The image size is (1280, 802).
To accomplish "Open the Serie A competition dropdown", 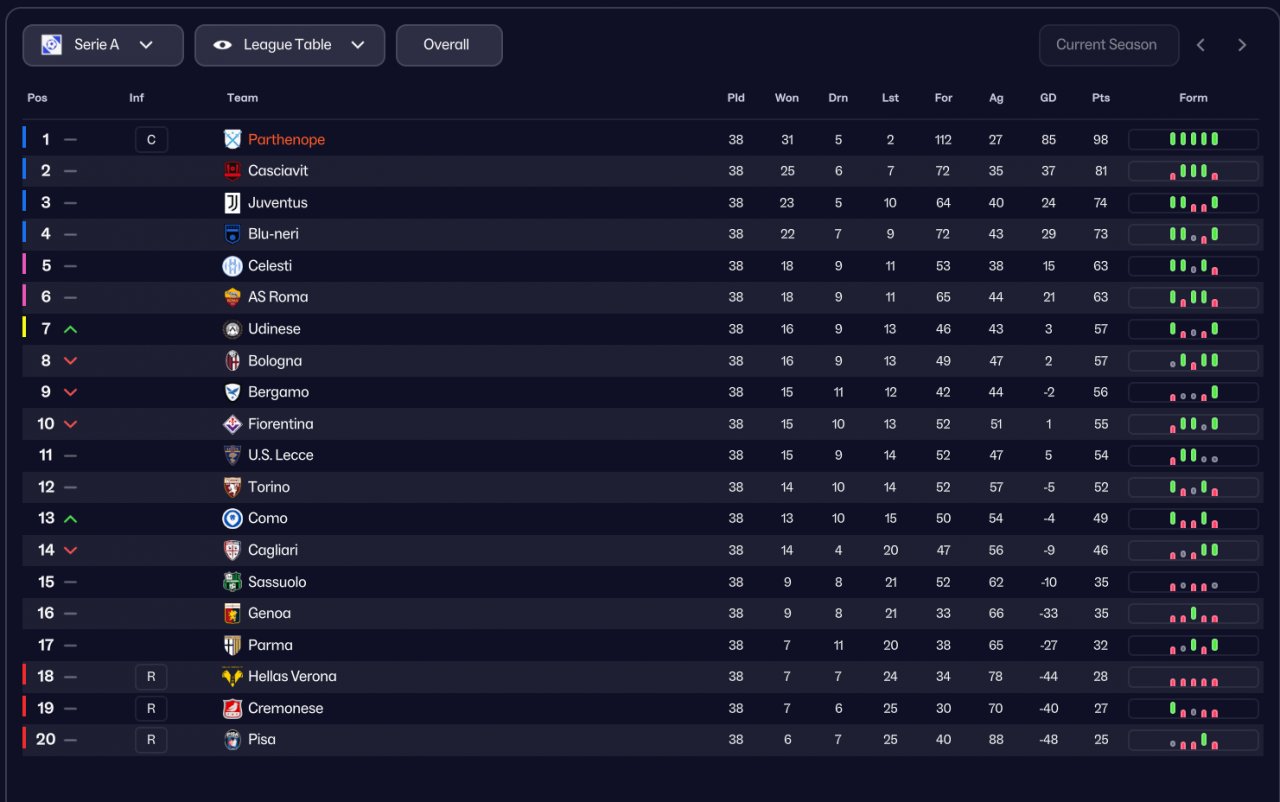I will [x=103, y=45].
